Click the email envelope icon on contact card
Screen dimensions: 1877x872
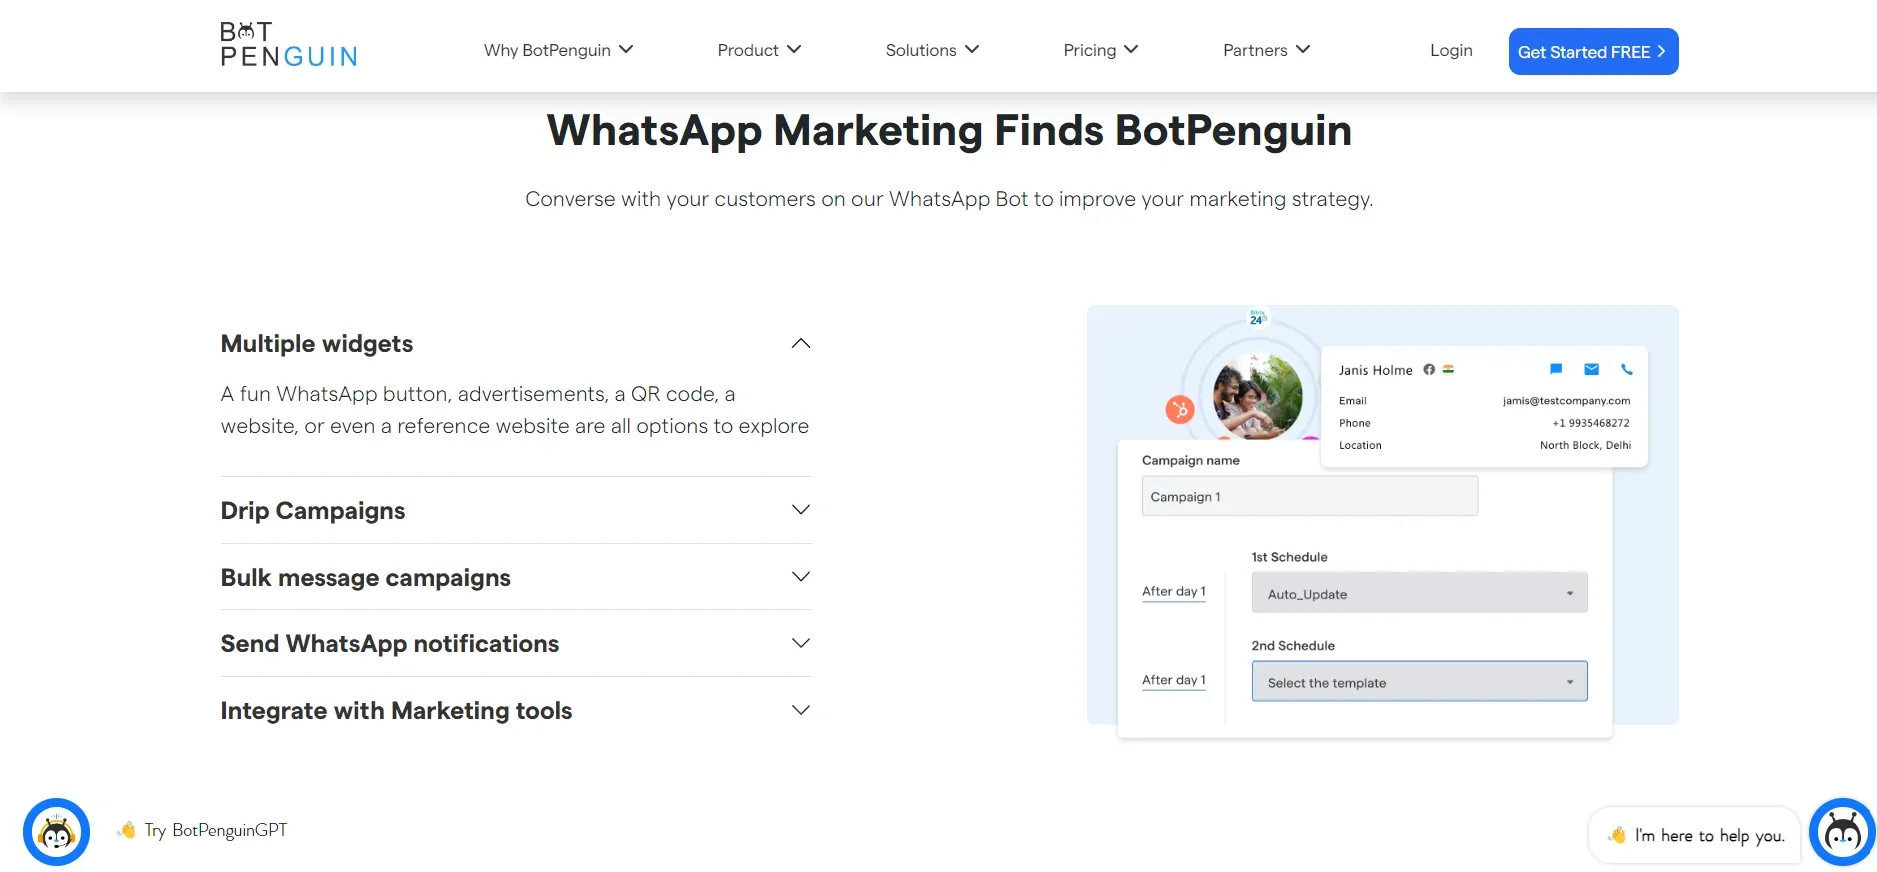1592,369
